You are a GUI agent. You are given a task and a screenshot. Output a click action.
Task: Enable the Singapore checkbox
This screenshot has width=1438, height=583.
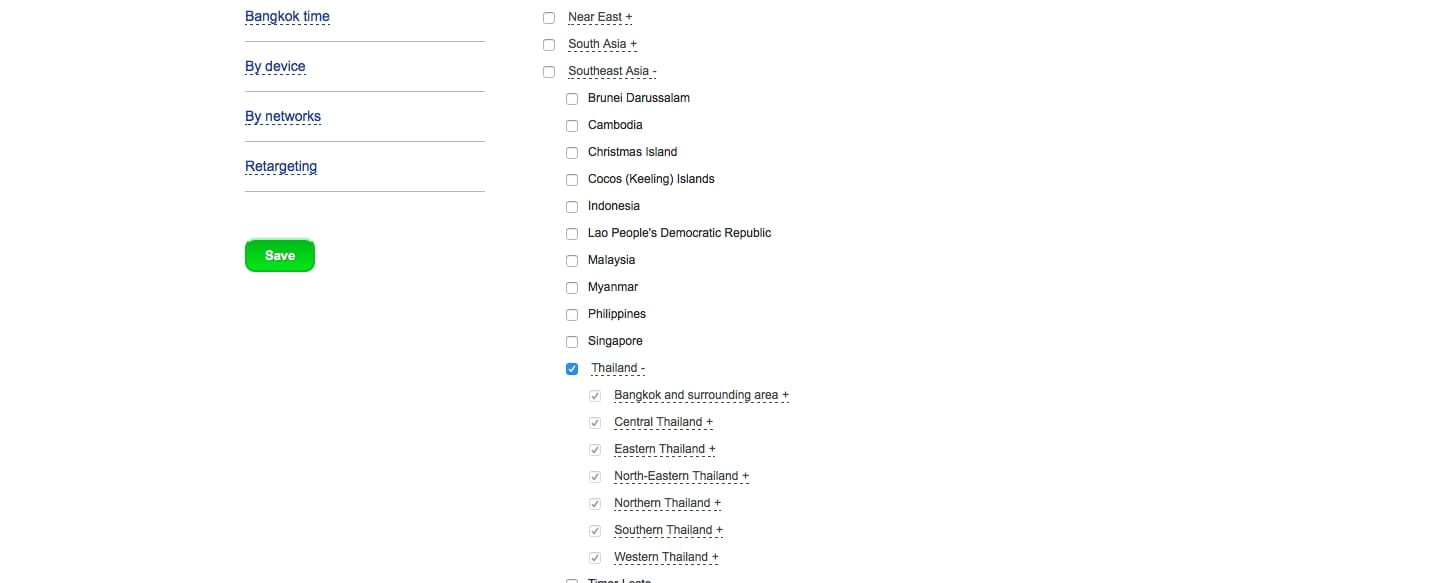click(x=572, y=342)
